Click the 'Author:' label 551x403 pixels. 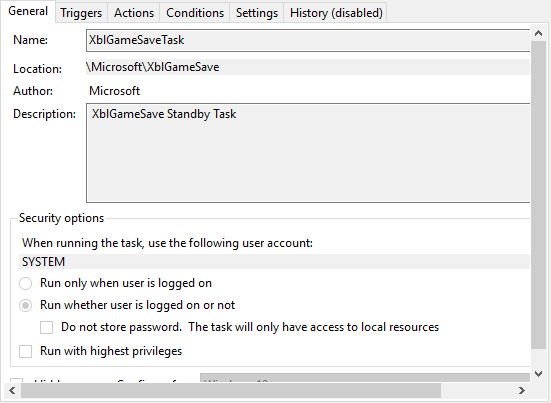pyautogui.click(x=33, y=91)
